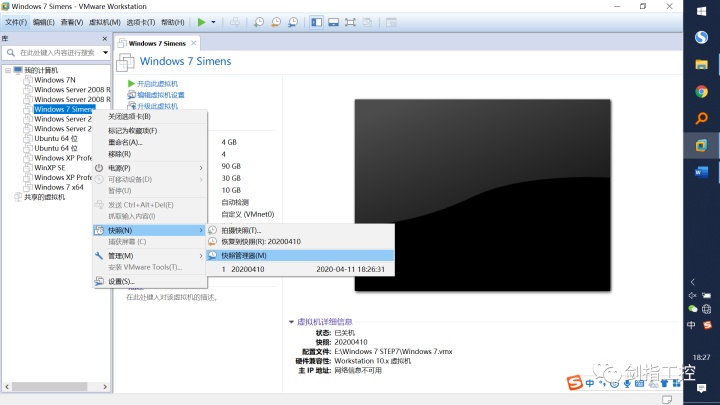Click the Revert to Snapshot toolbar icon
Screen dimensions: 720x405
[x=276, y=22]
